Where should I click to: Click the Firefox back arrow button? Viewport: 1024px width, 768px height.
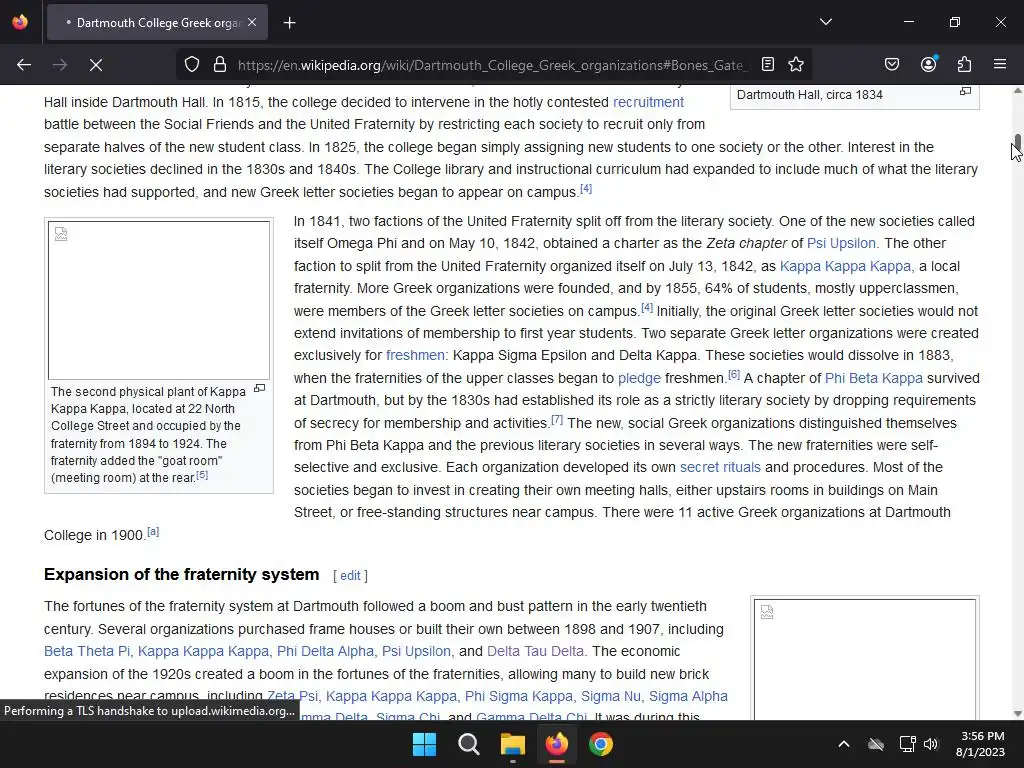point(24,65)
